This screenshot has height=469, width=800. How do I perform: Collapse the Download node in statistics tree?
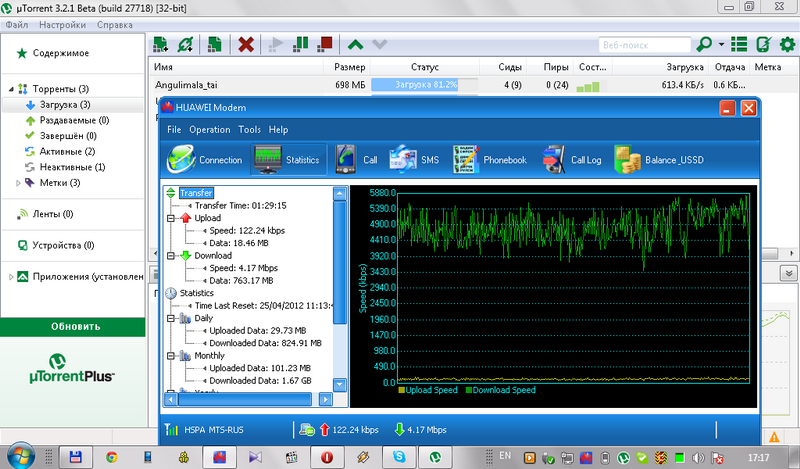(x=172, y=256)
